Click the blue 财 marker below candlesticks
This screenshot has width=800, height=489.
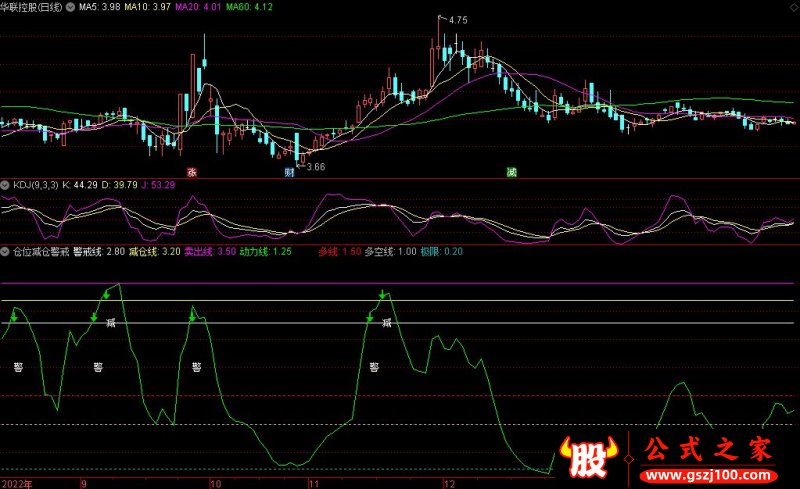pyautogui.click(x=289, y=172)
